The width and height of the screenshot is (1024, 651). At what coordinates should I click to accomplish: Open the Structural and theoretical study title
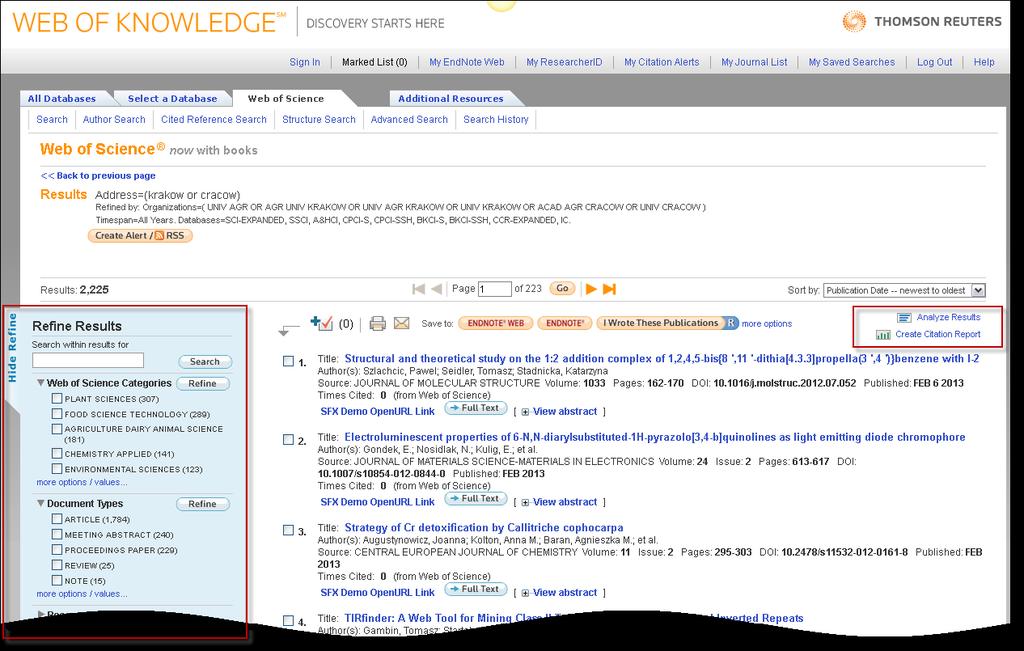[x=662, y=358]
